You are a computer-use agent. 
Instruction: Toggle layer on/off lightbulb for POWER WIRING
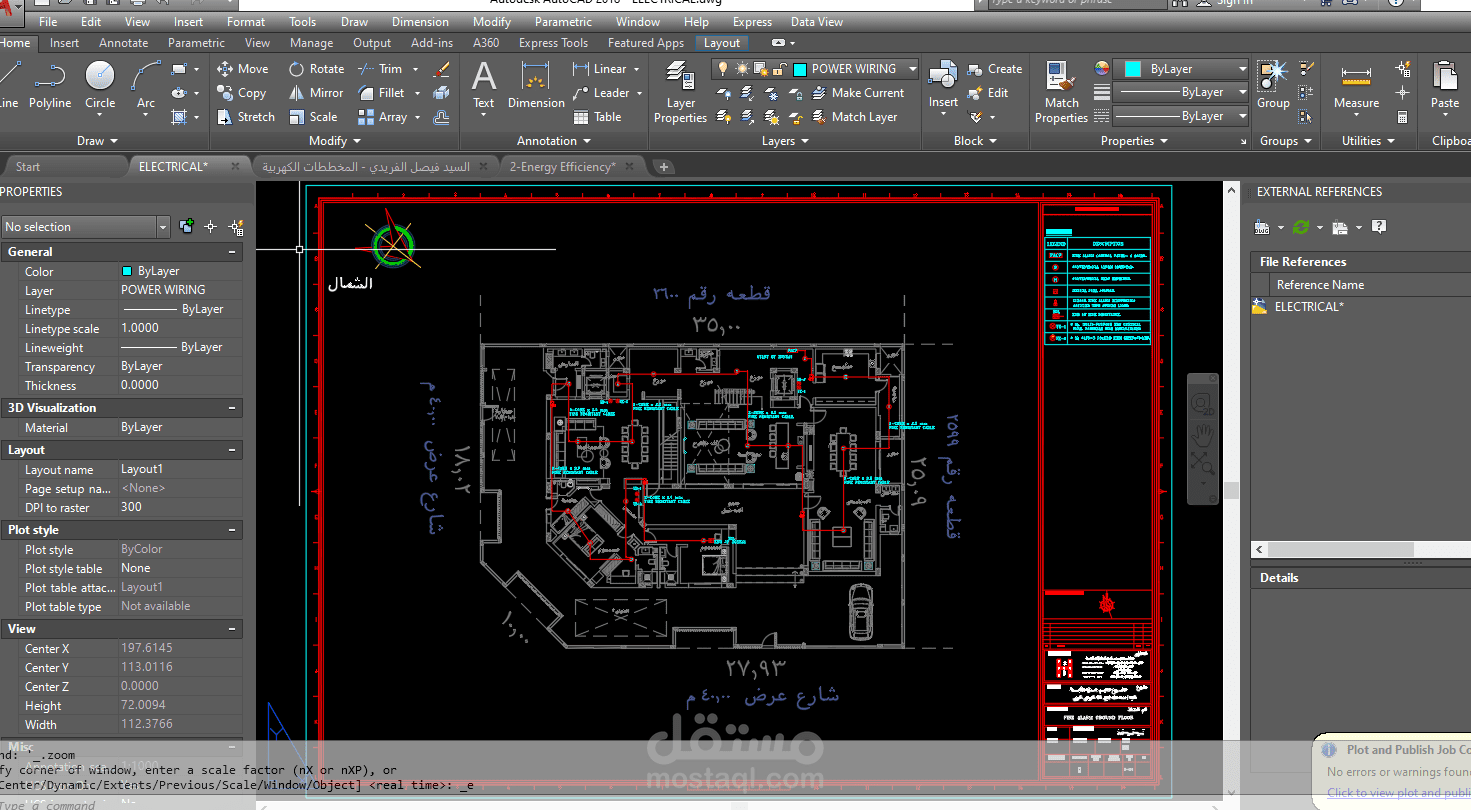coord(723,69)
